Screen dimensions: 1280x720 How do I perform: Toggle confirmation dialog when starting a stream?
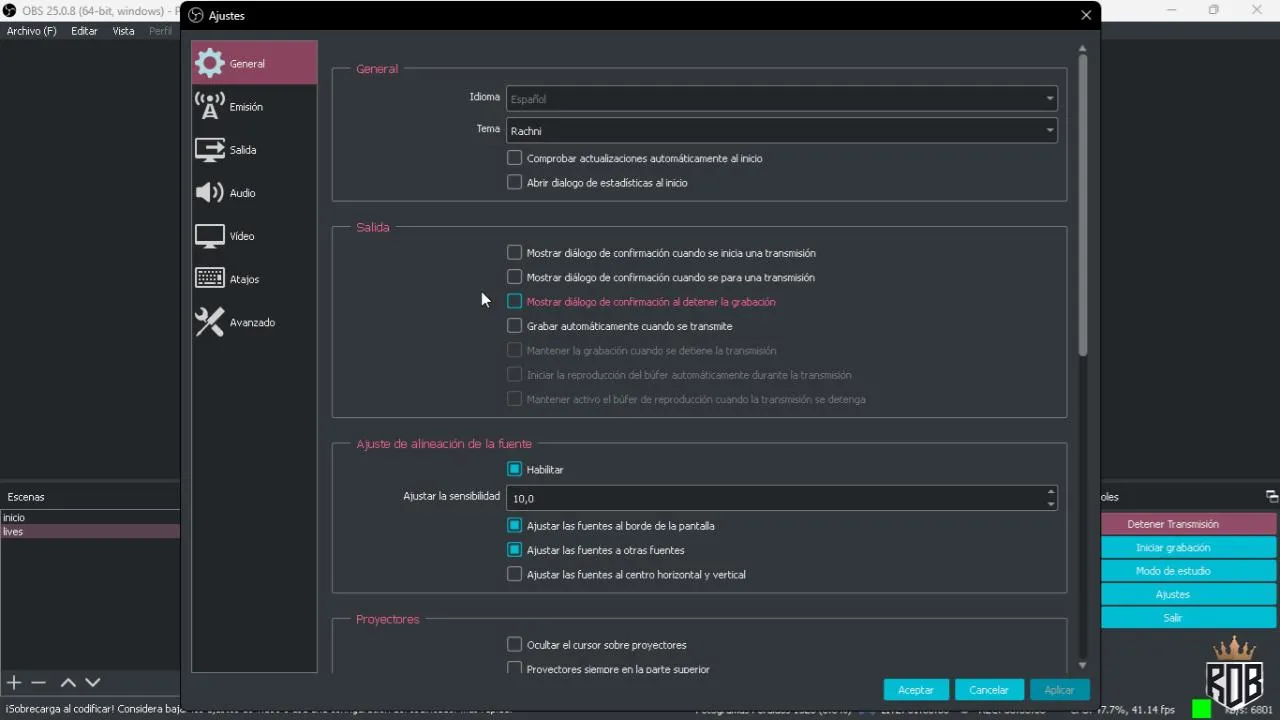[515, 253]
